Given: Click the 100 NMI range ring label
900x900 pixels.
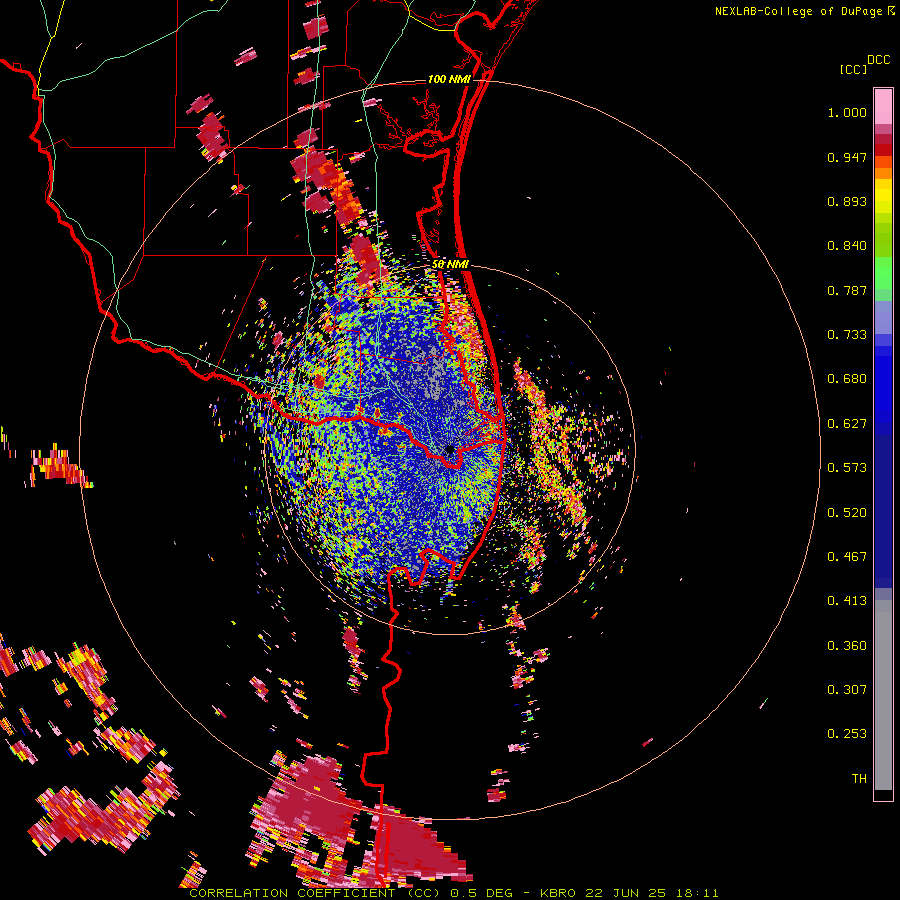Looking at the screenshot, I should point(448,79).
